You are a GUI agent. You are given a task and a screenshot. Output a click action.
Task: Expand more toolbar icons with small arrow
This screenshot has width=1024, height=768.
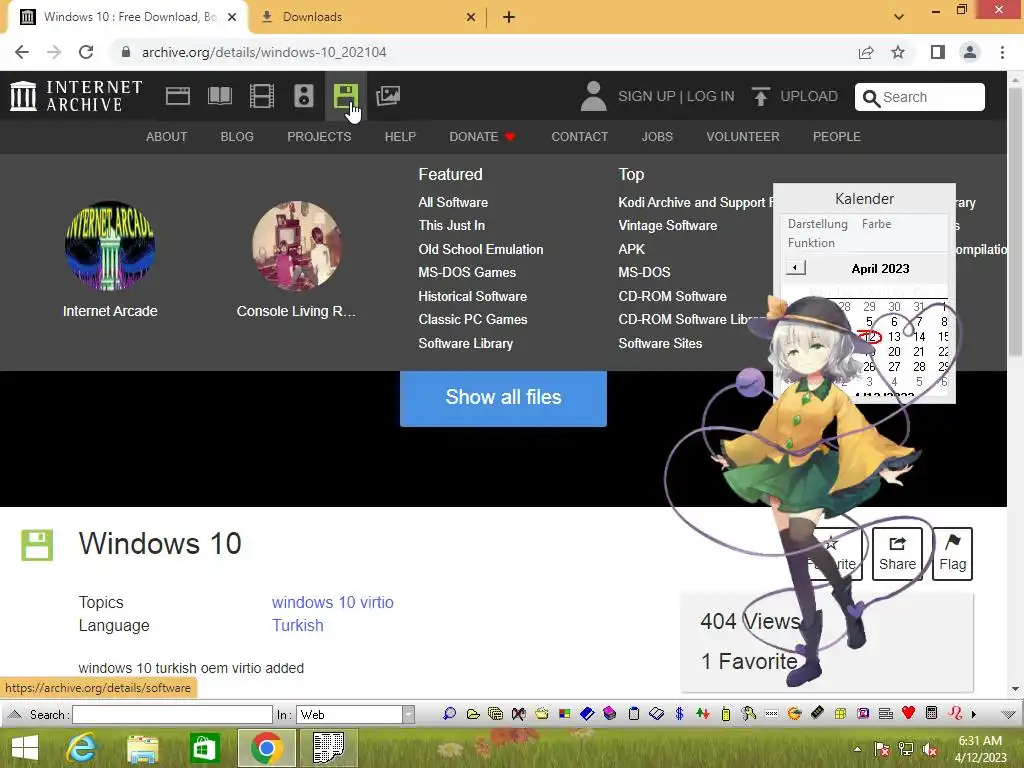974,714
